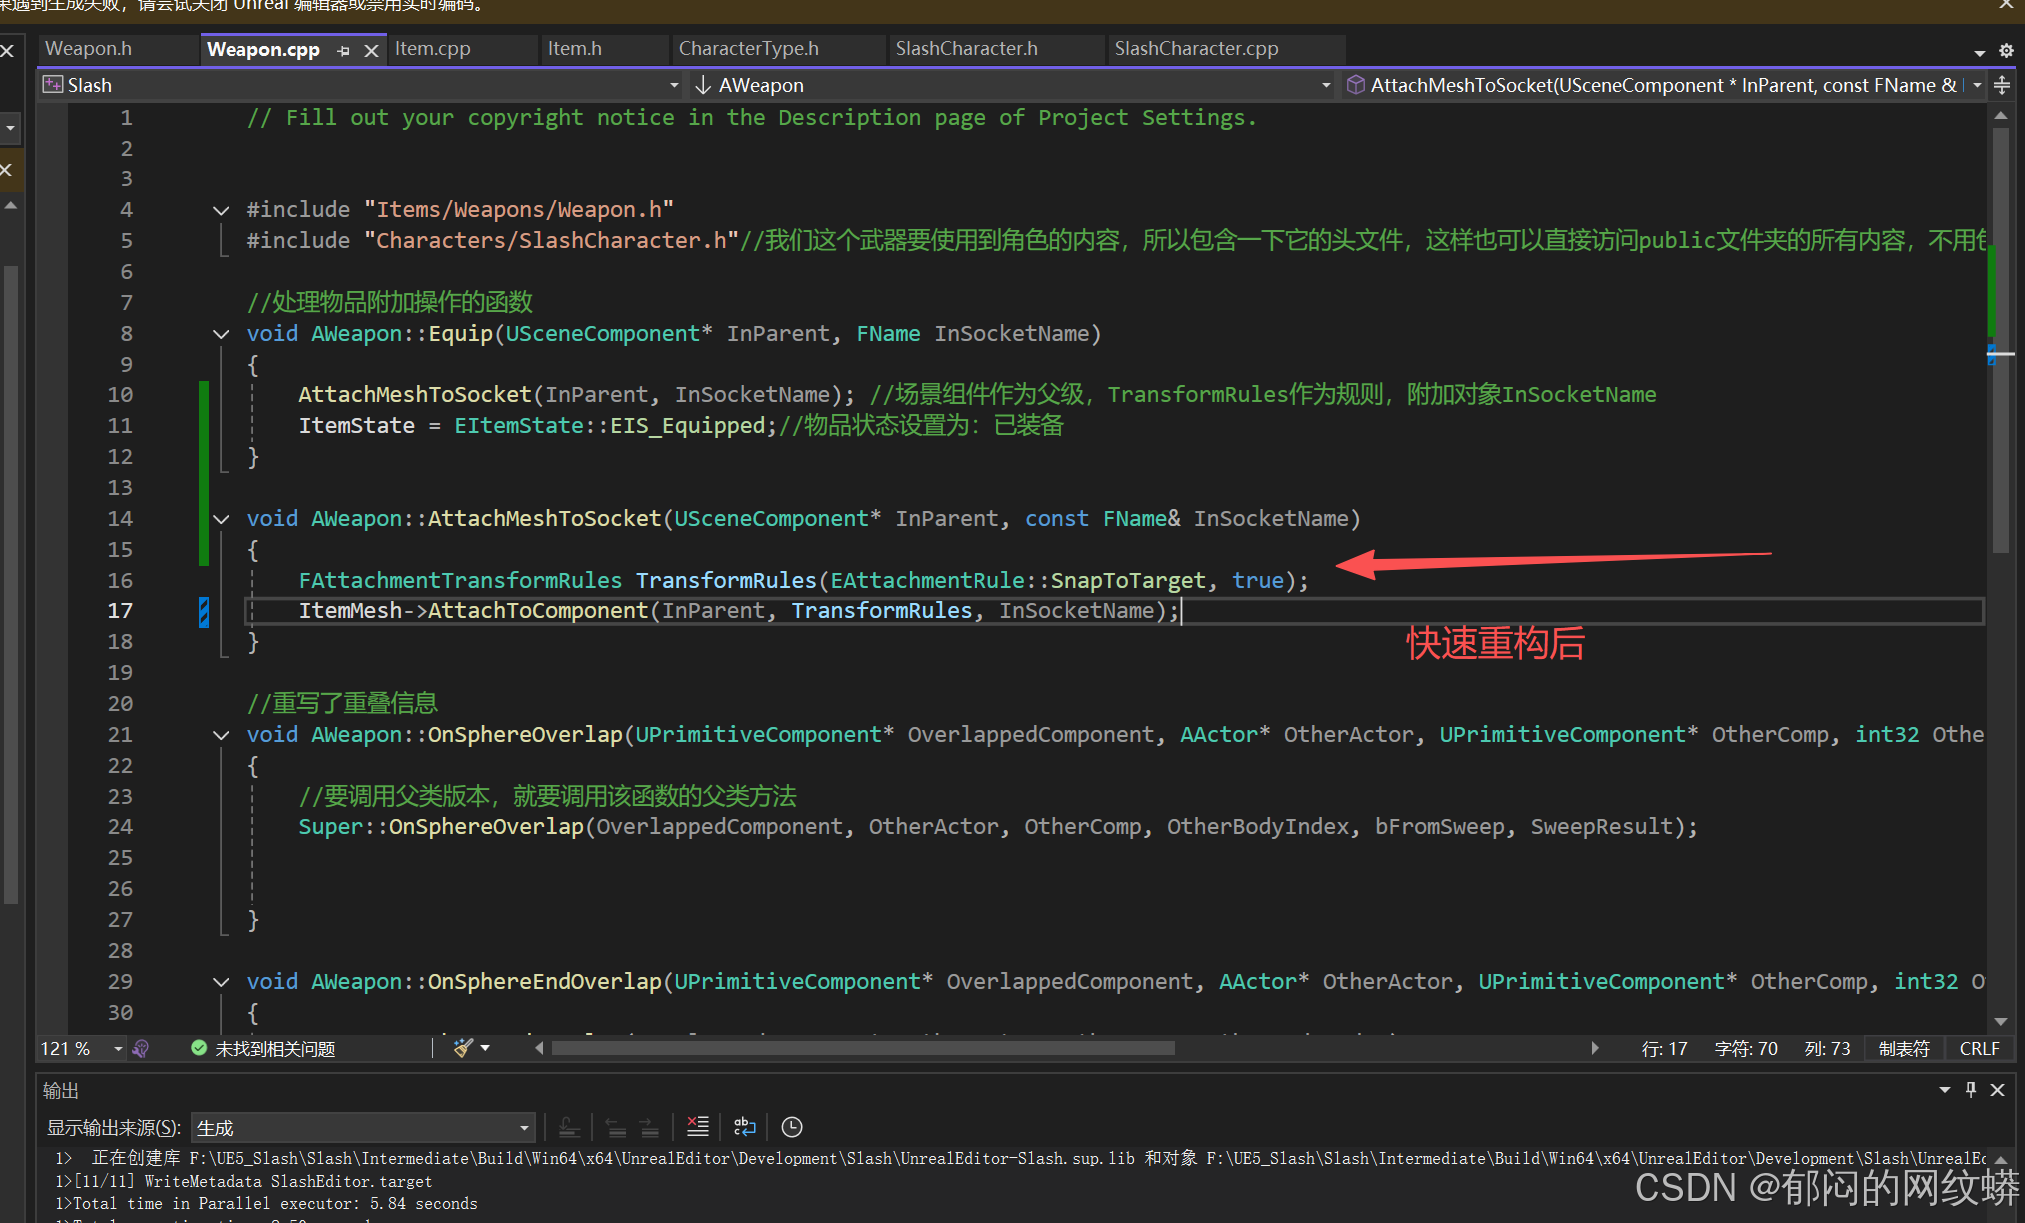The width and height of the screenshot is (2025, 1223).
Task: Open the editor settings gear icon
Action: click(2006, 50)
